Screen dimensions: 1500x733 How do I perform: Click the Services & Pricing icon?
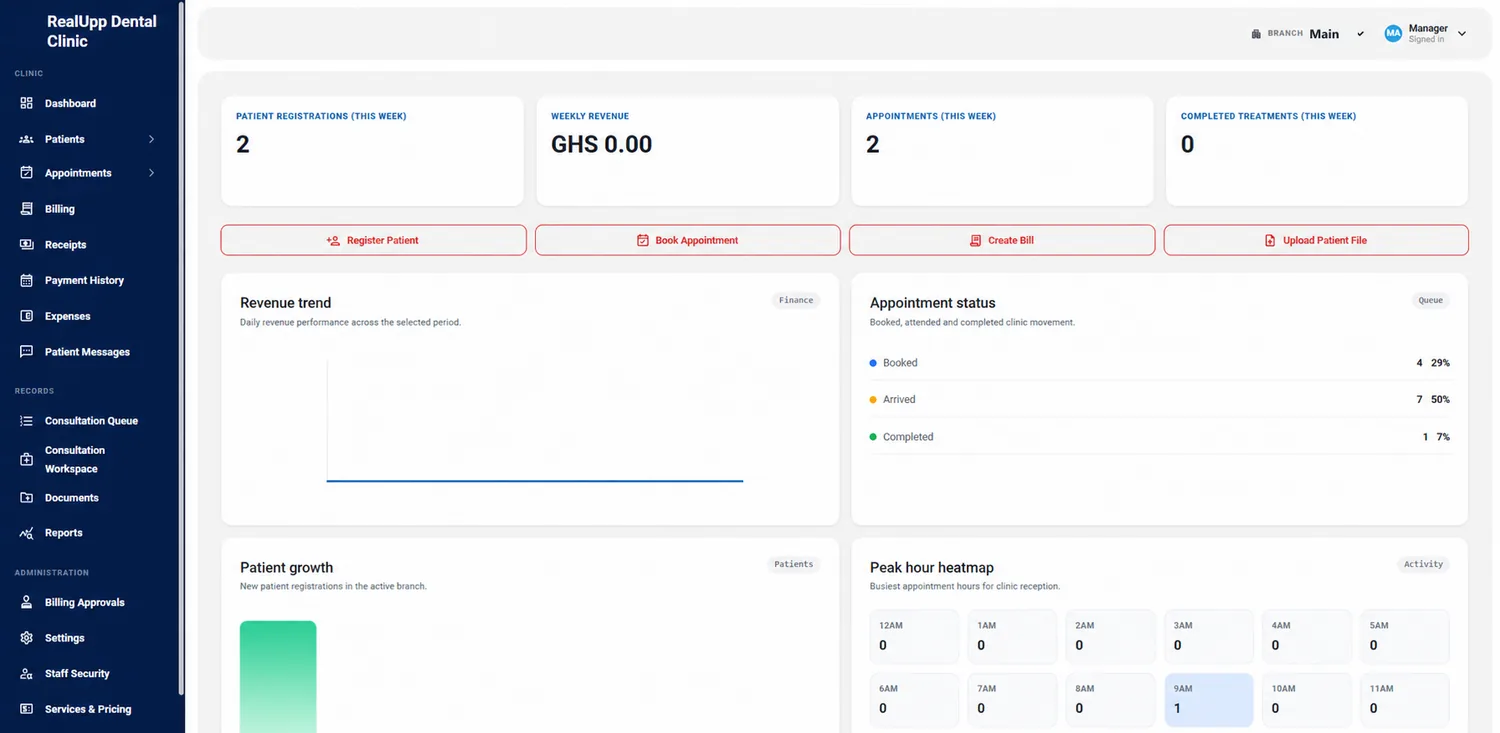point(27,709)
